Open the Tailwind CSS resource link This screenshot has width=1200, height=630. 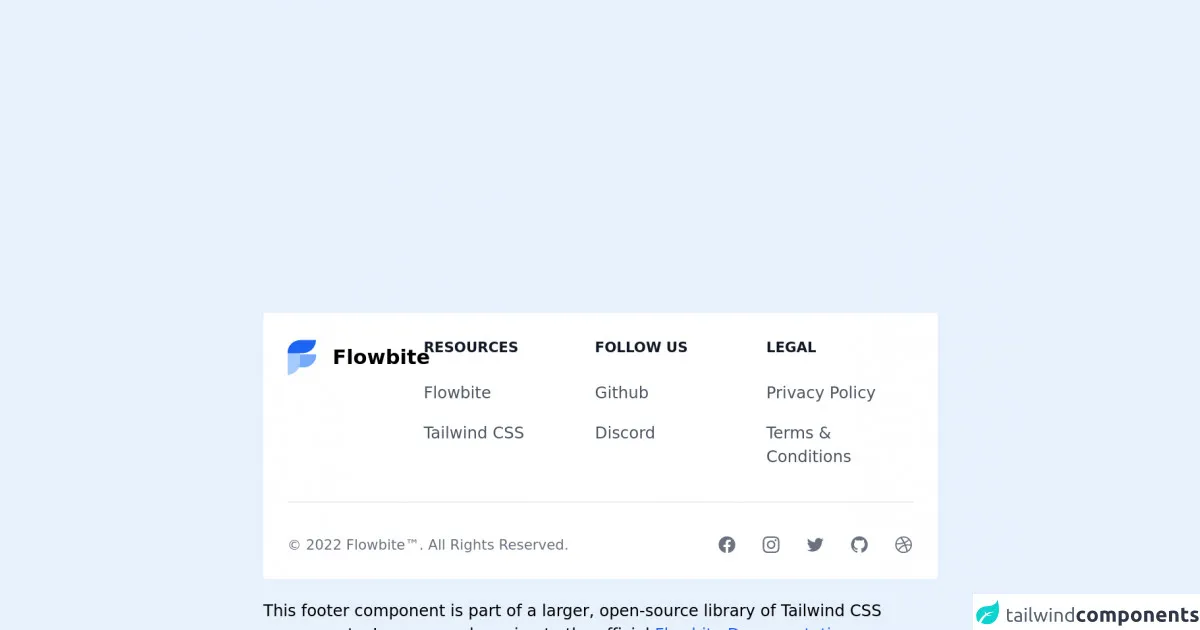pyautogui.click(x=474, y=433)
